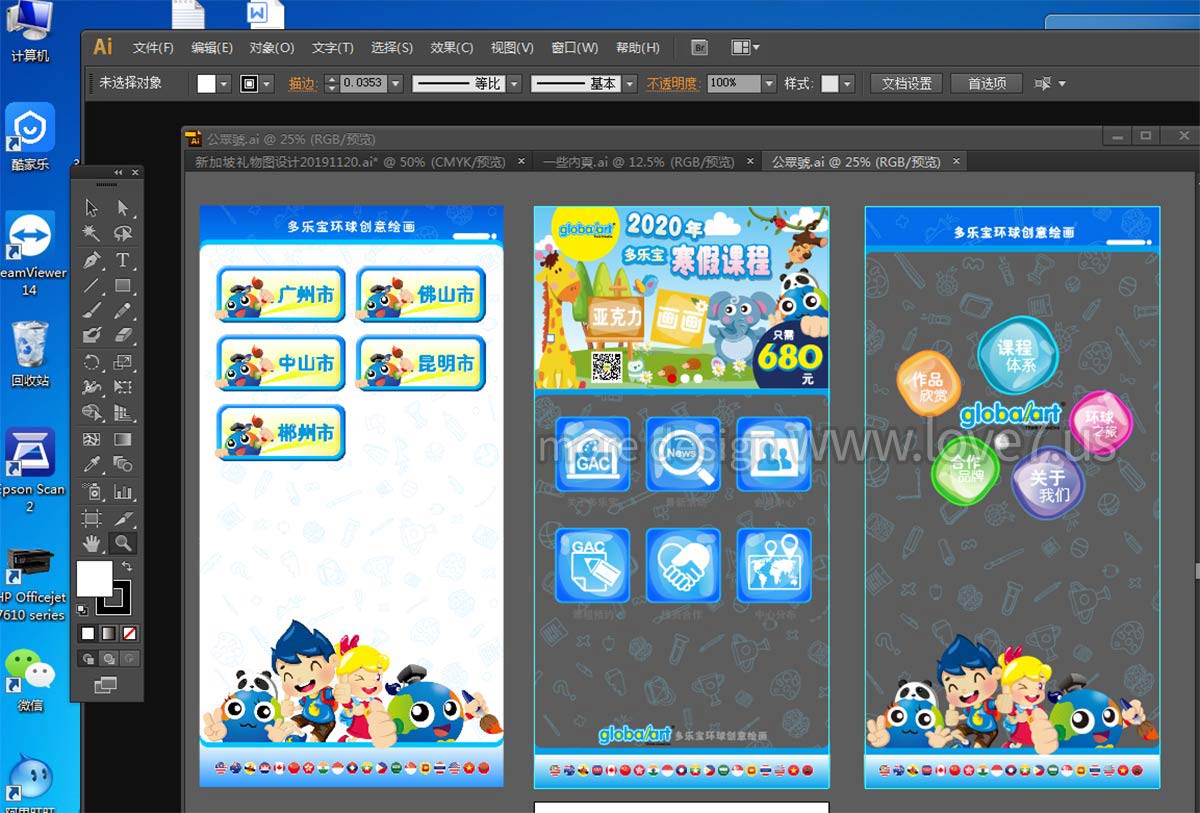Set paint mode to None
1200x813 pixels.
click(x=129, y=633)
